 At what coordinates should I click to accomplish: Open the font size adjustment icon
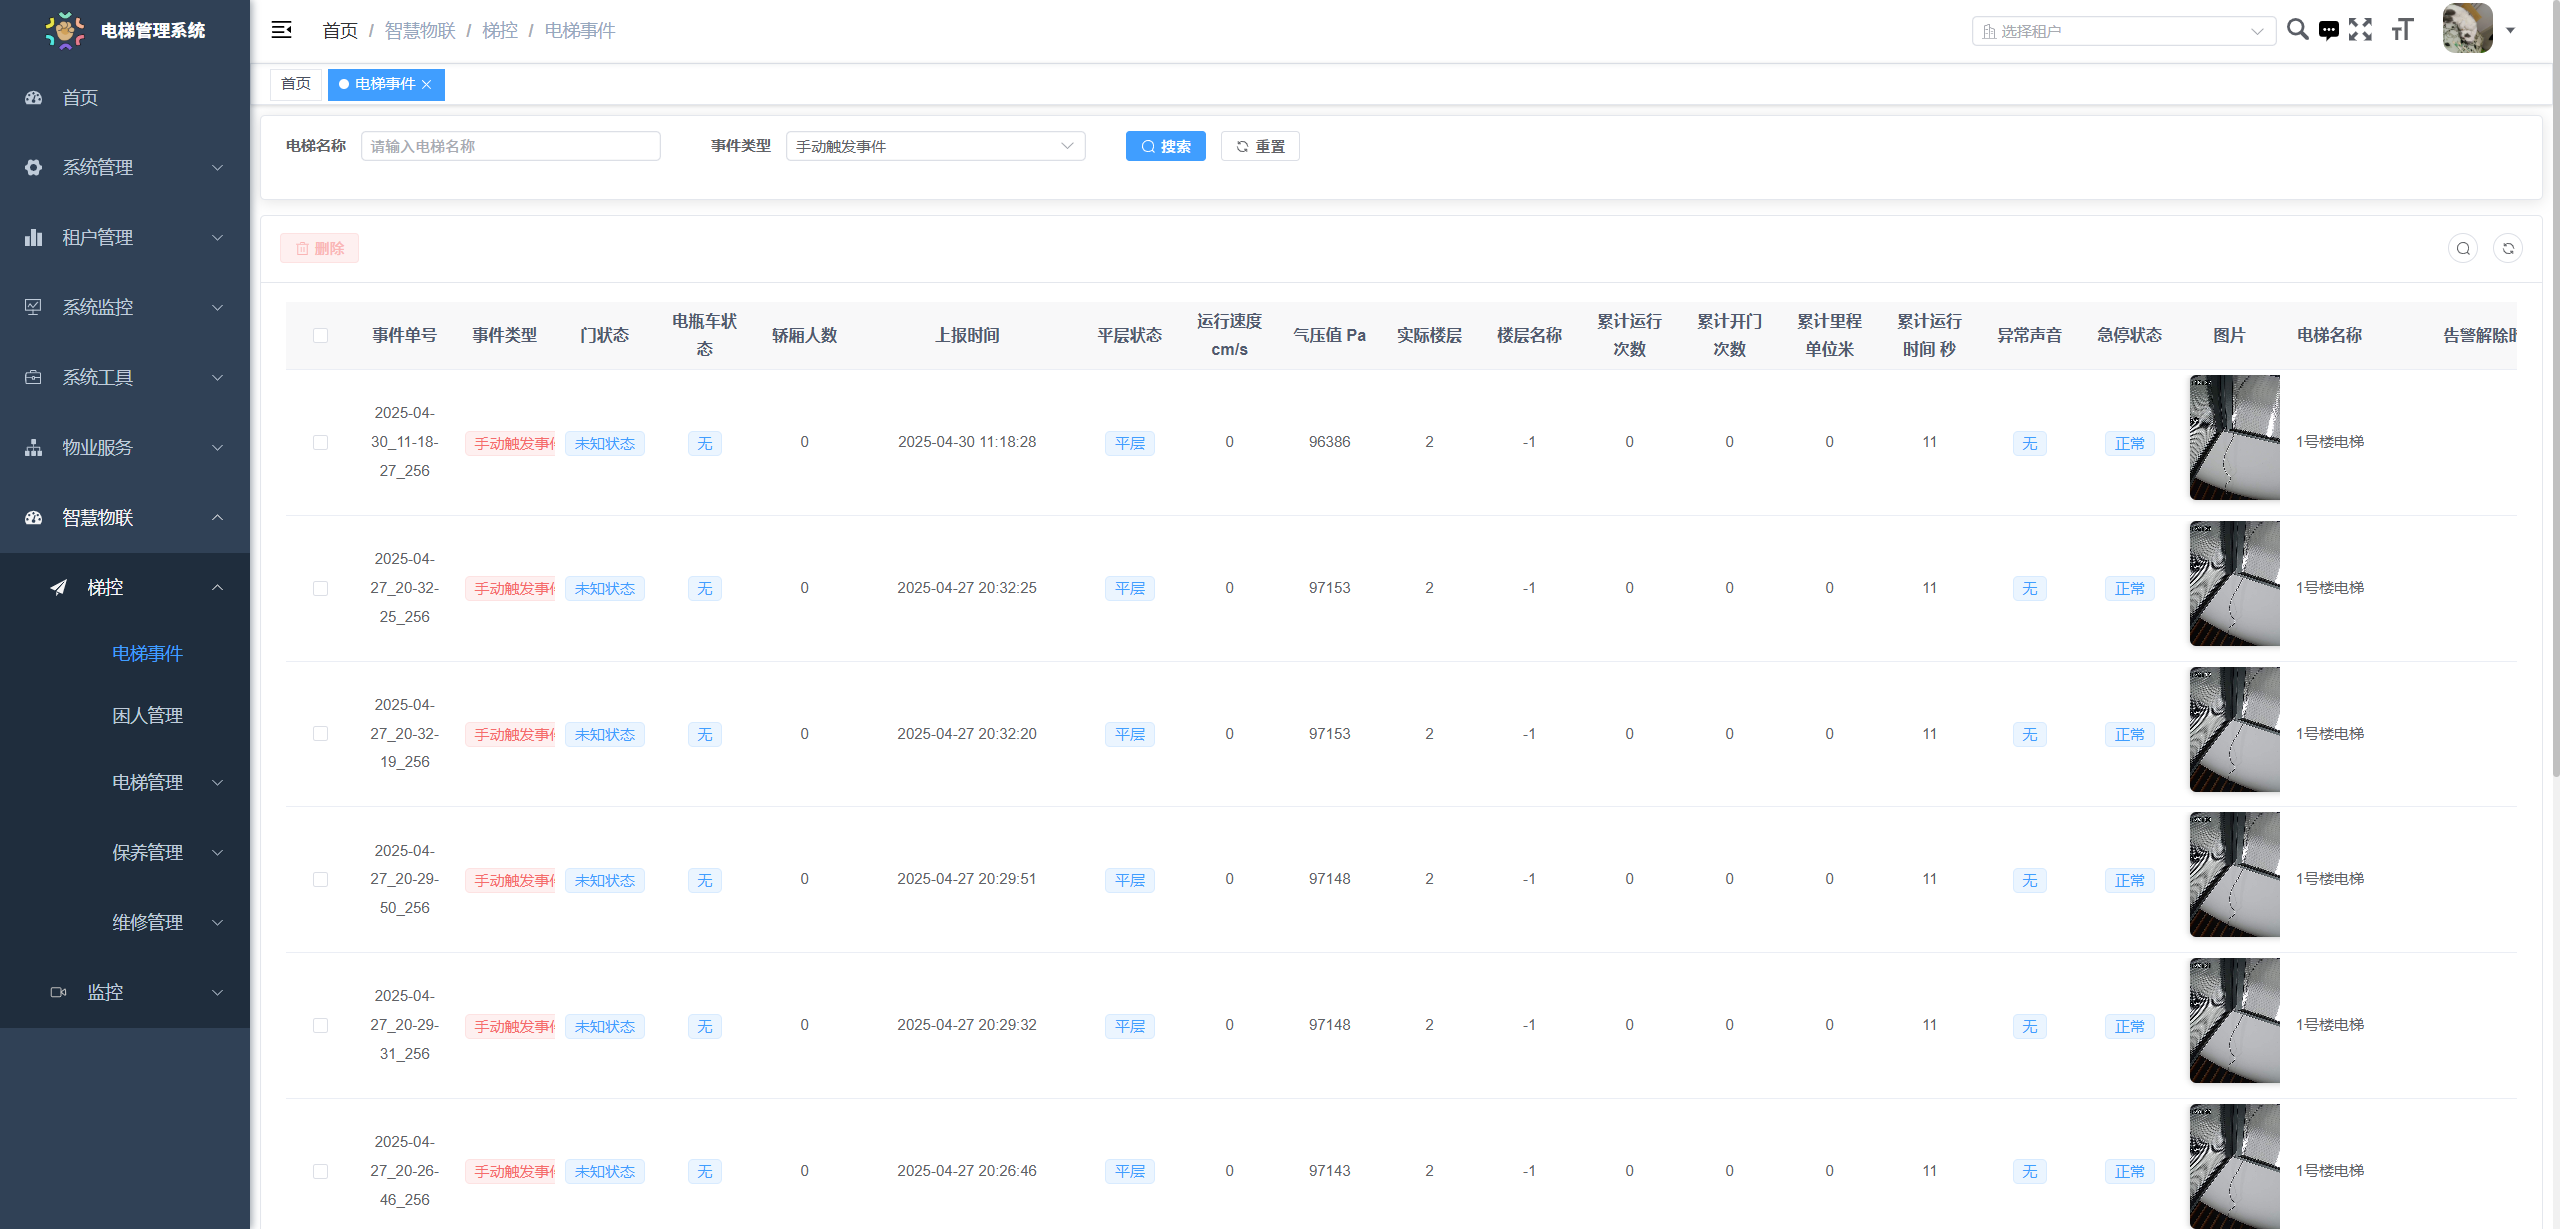point(2402,30)
